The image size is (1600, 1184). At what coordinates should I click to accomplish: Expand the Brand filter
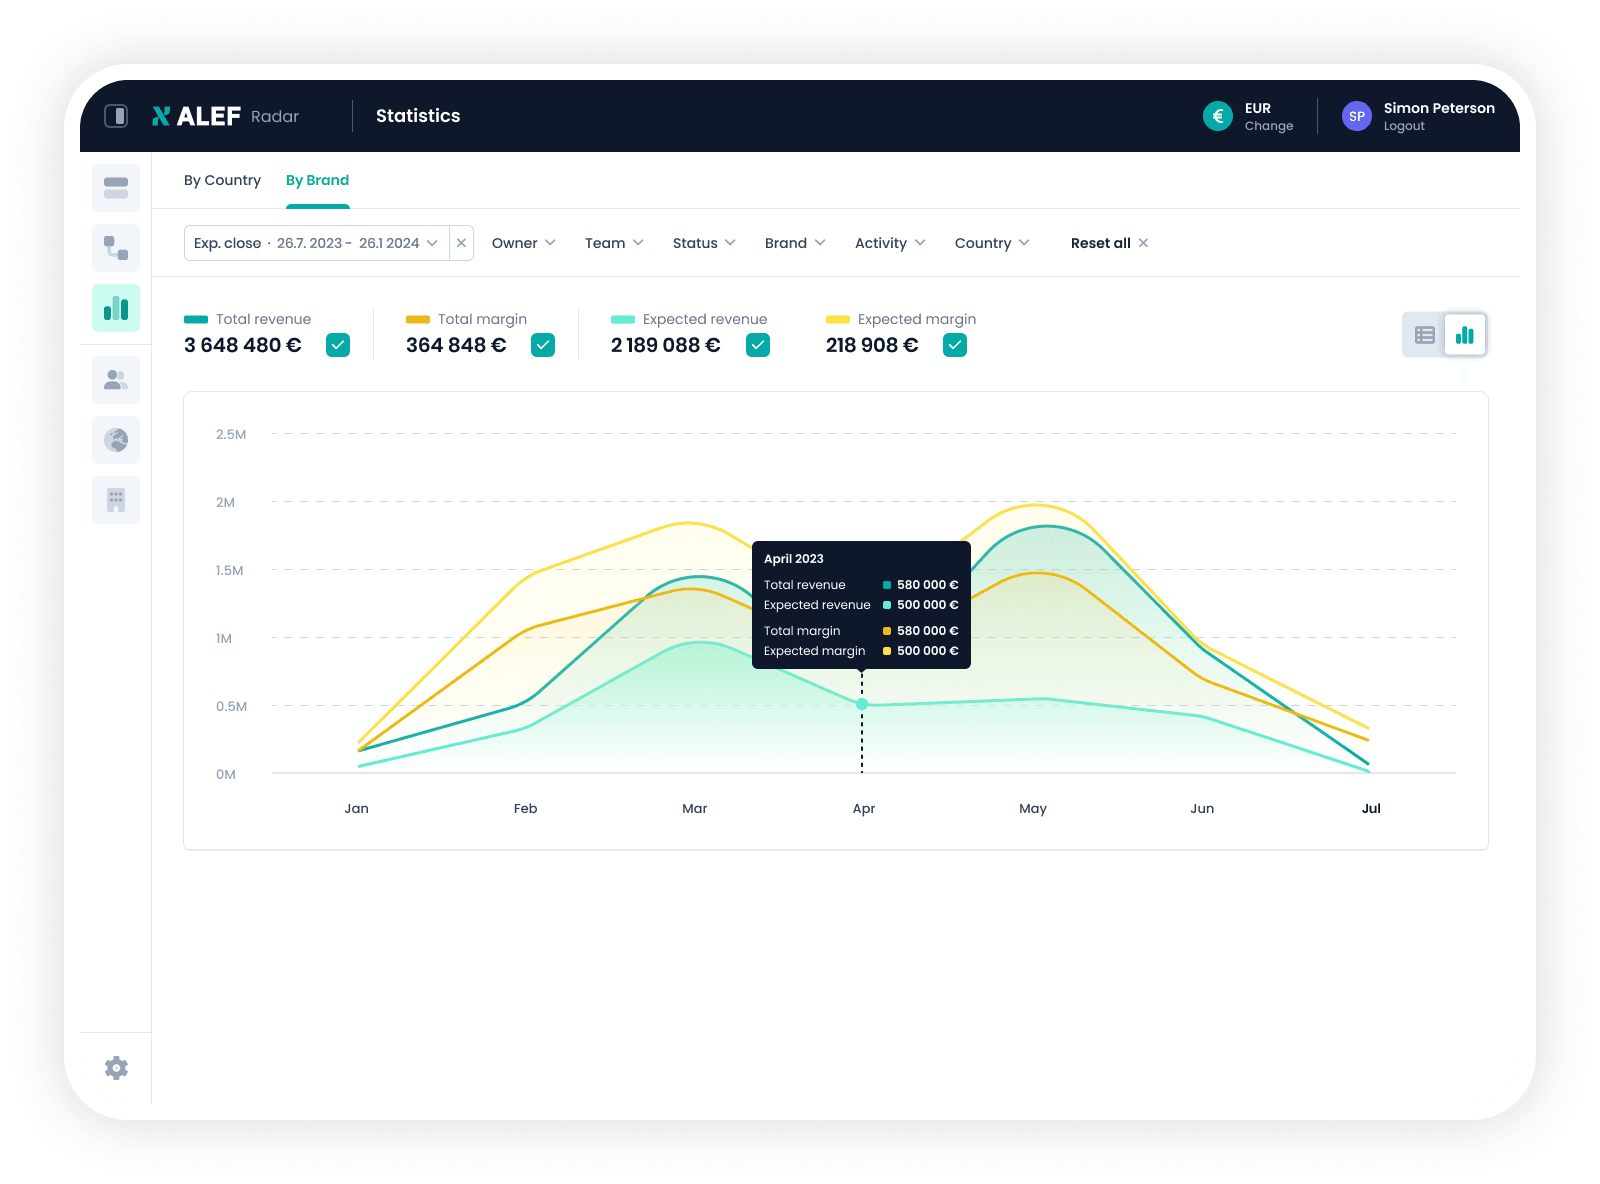coord(795,243)
